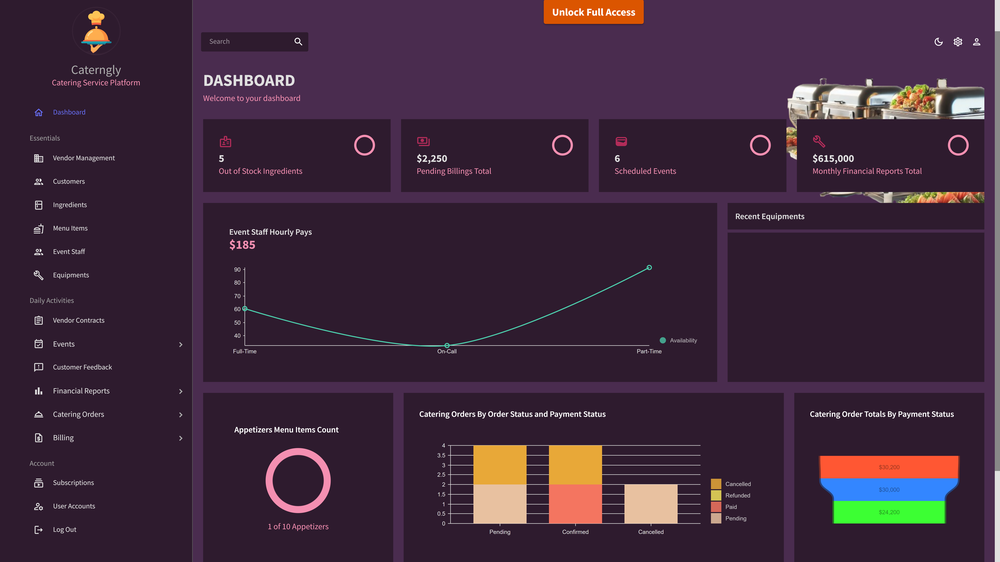The image size is (1000, 562).
Task: Click the Caterngly chef logo
Action: click(x=96, y=32)
